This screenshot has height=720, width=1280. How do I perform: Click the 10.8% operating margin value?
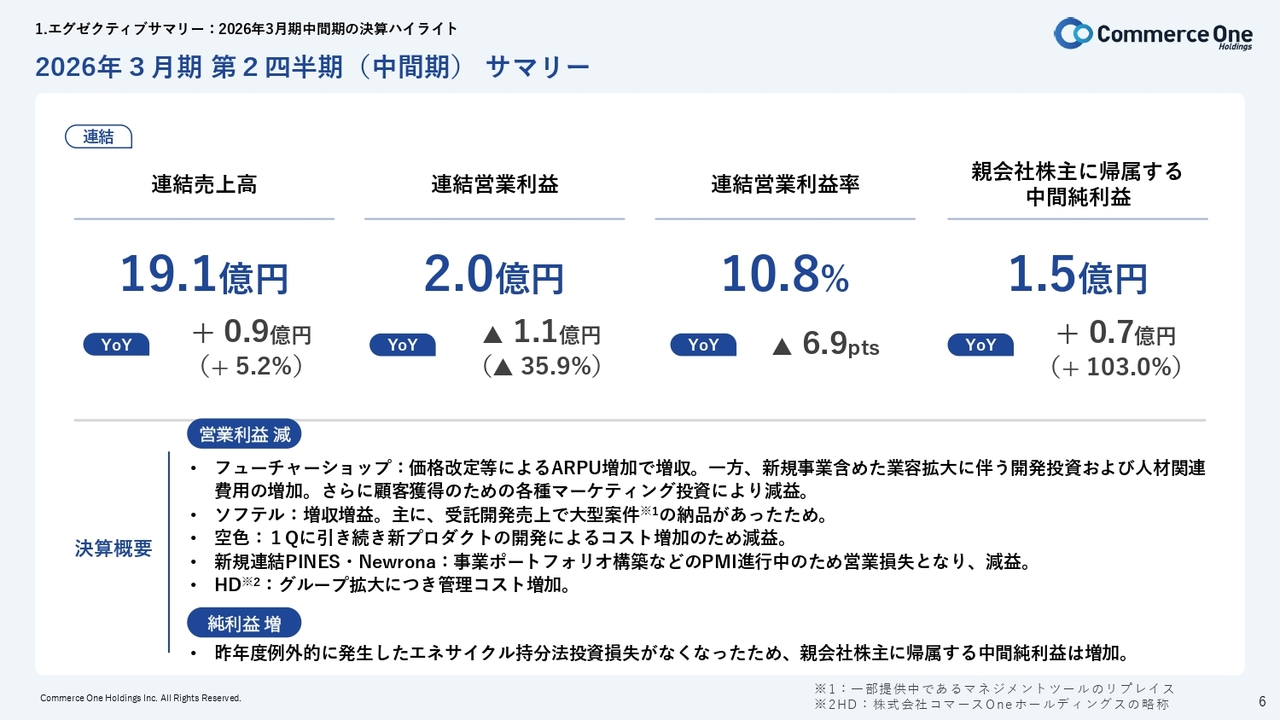(785, 275)
